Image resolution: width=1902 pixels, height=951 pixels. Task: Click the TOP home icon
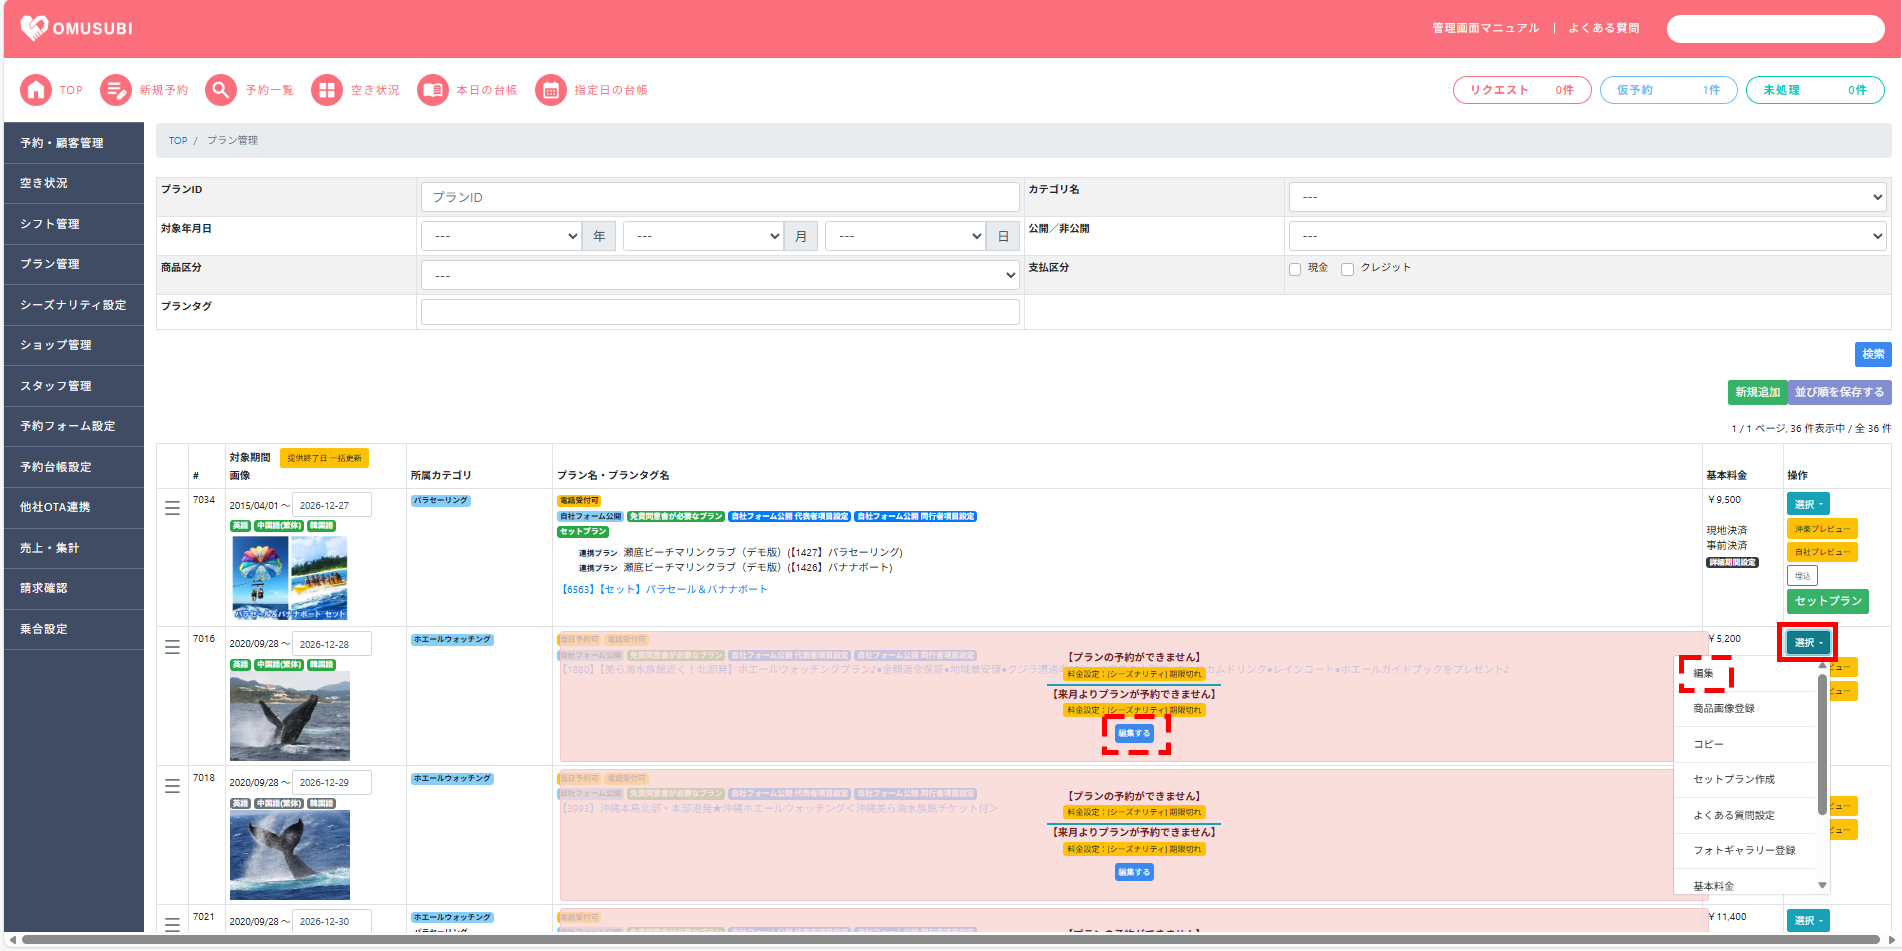point(36,90)
